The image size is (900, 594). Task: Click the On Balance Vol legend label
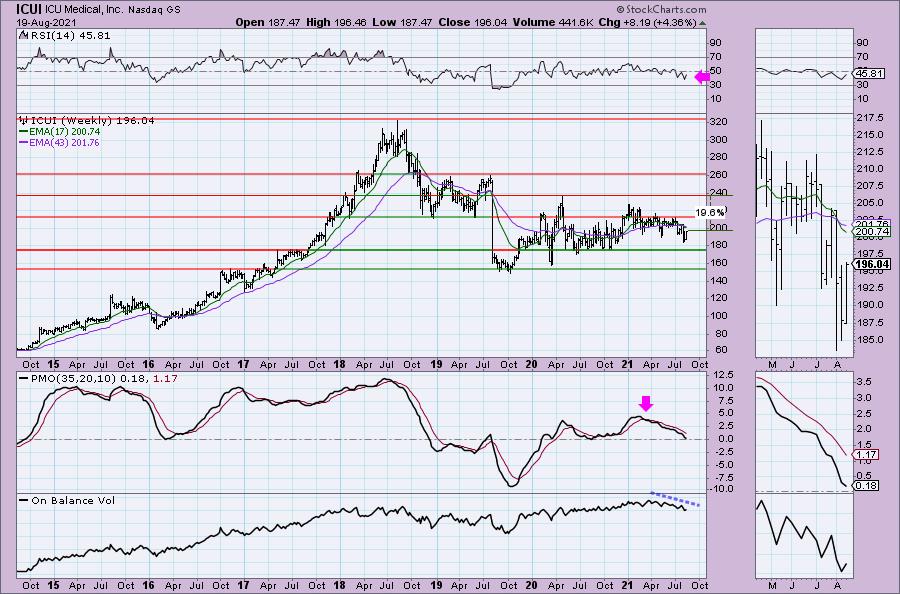(x=73, y=500)
